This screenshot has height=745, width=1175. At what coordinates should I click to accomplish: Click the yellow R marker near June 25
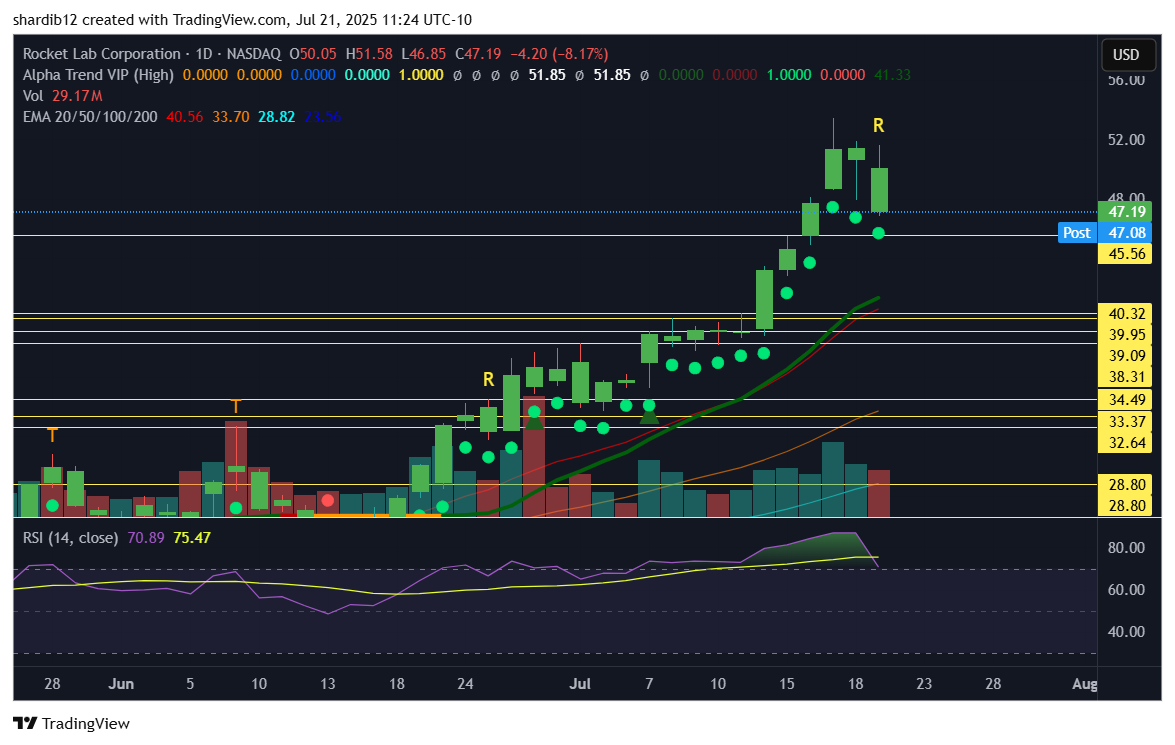coord(489,379)
